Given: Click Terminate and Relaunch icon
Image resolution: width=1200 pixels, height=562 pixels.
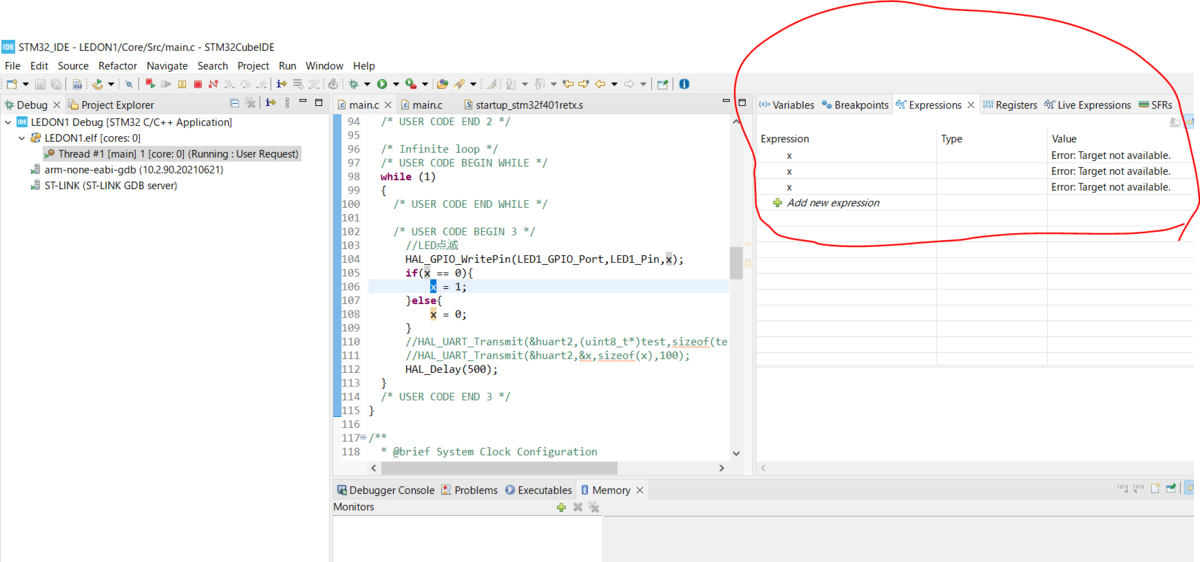Looking at the screenshot, I should coord(150,85).
